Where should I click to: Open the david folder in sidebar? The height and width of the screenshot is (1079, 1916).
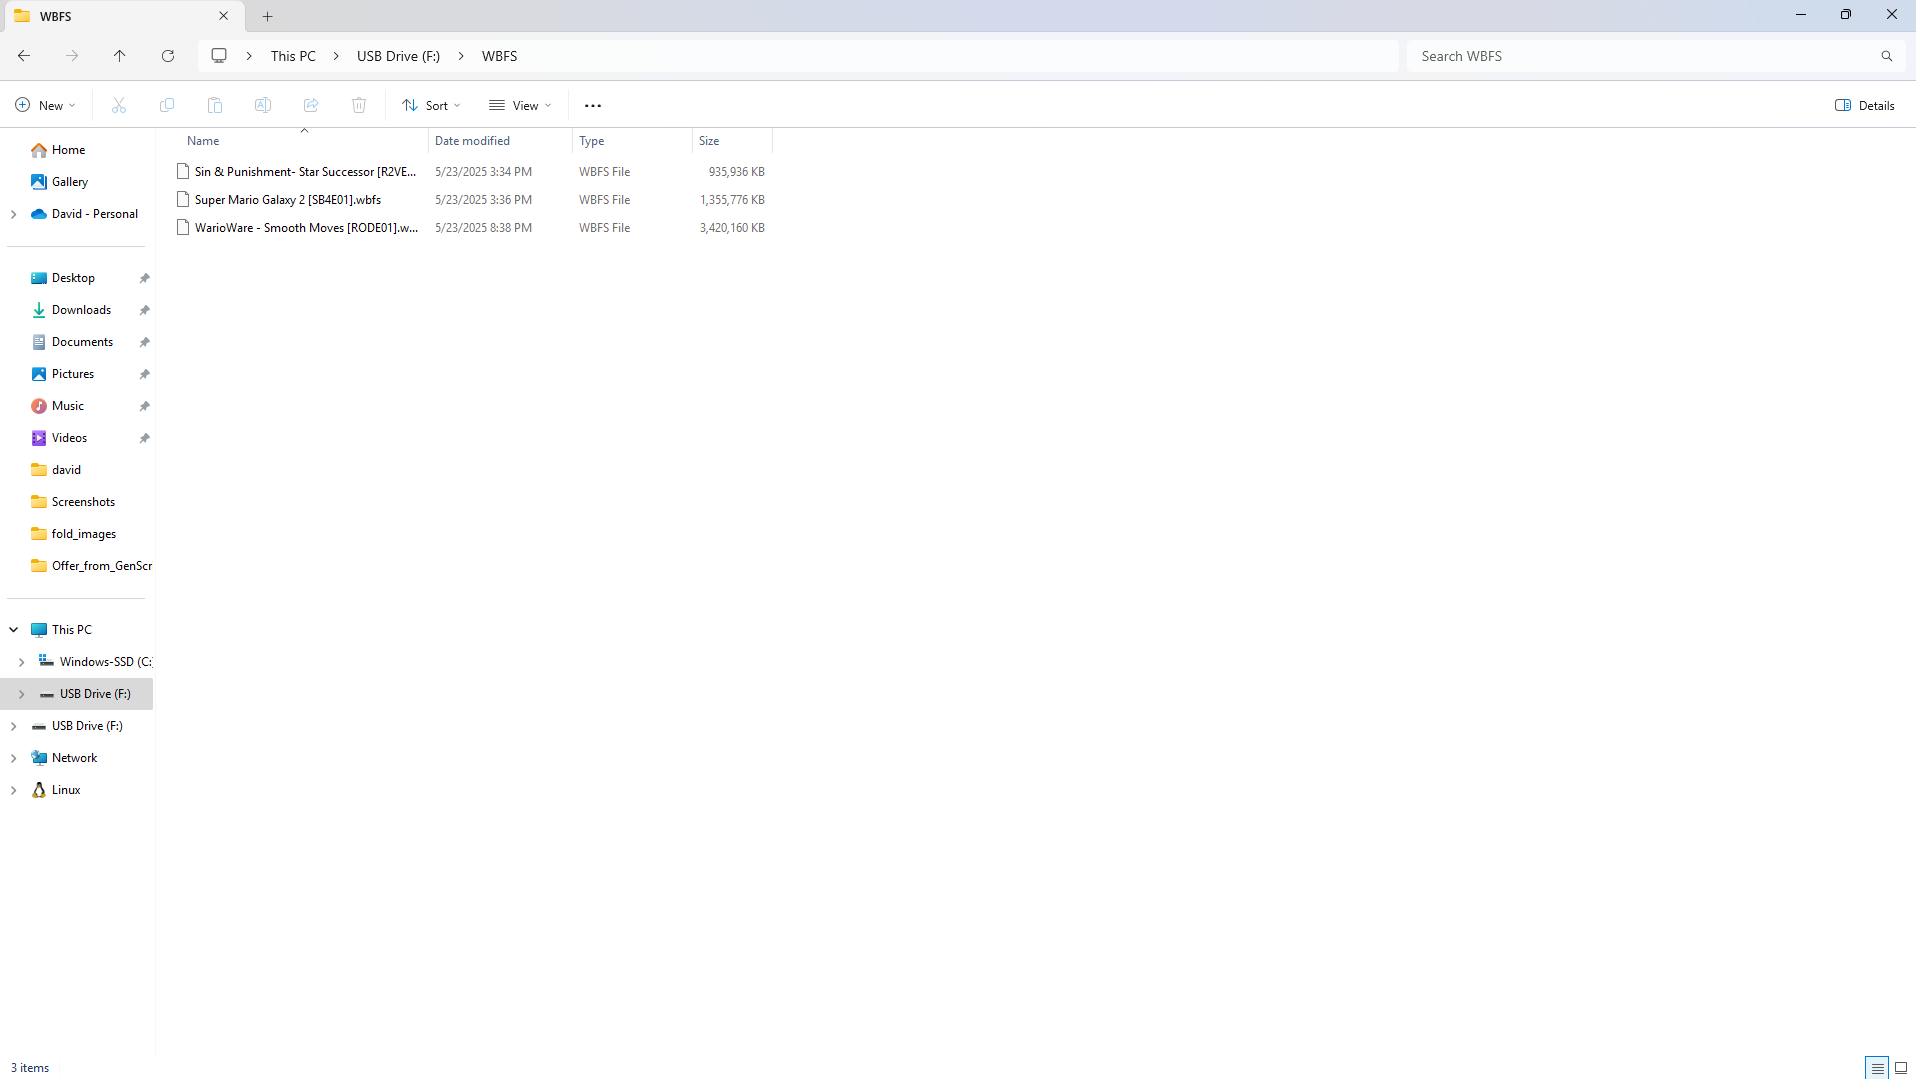coord(66,470)
